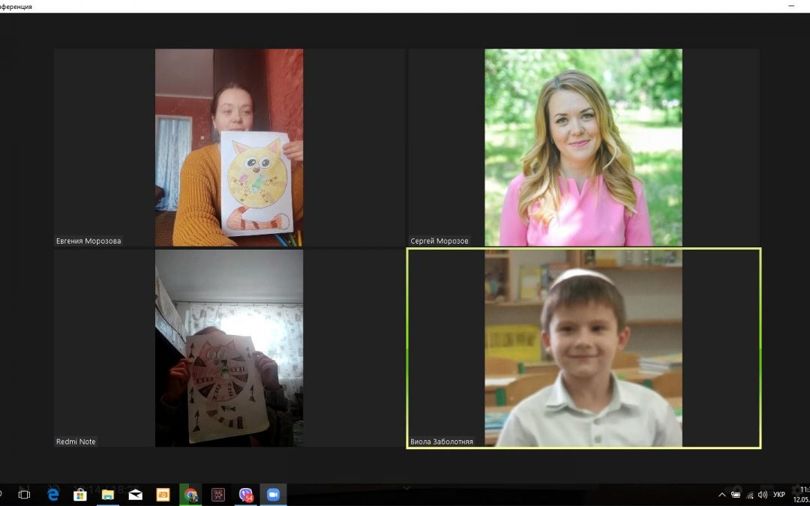Switch the УКР keyboard language indicator
Screen dimensions: 810x506
pyautogui.click(x=779, y=494)
